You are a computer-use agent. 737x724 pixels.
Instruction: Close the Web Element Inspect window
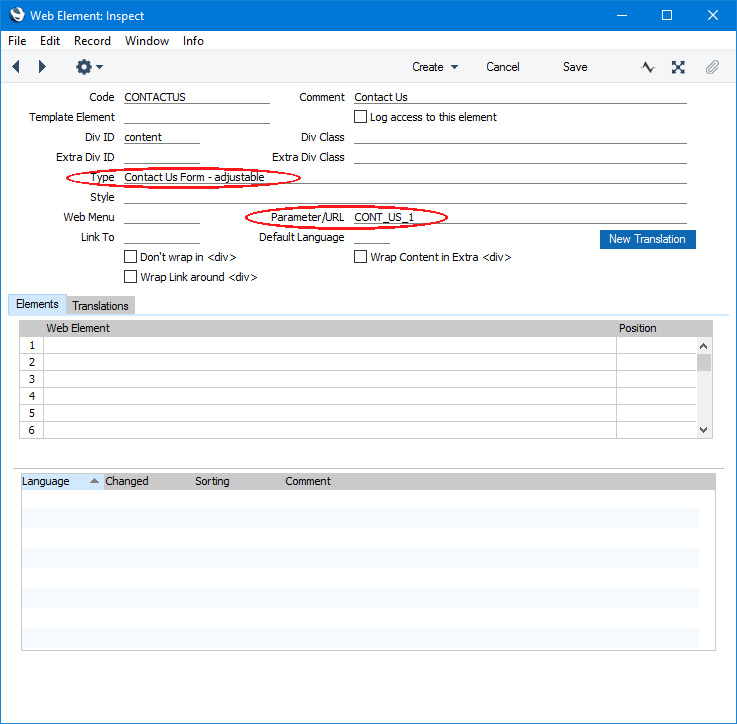click(x=713, y=15)
